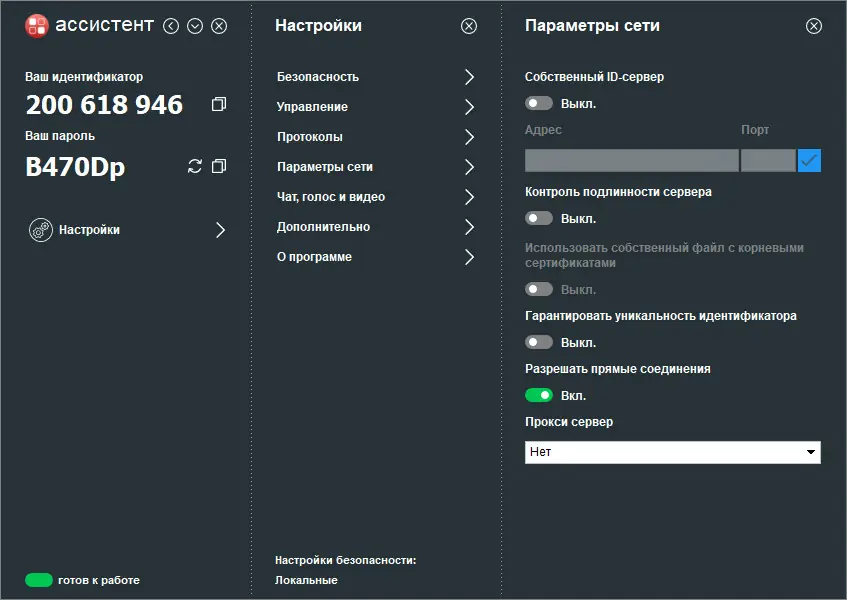Image resolution: width=847 pixels, height=600 pixels.
Task: Close the Параметры сети panel
Action: coord(814,26)
